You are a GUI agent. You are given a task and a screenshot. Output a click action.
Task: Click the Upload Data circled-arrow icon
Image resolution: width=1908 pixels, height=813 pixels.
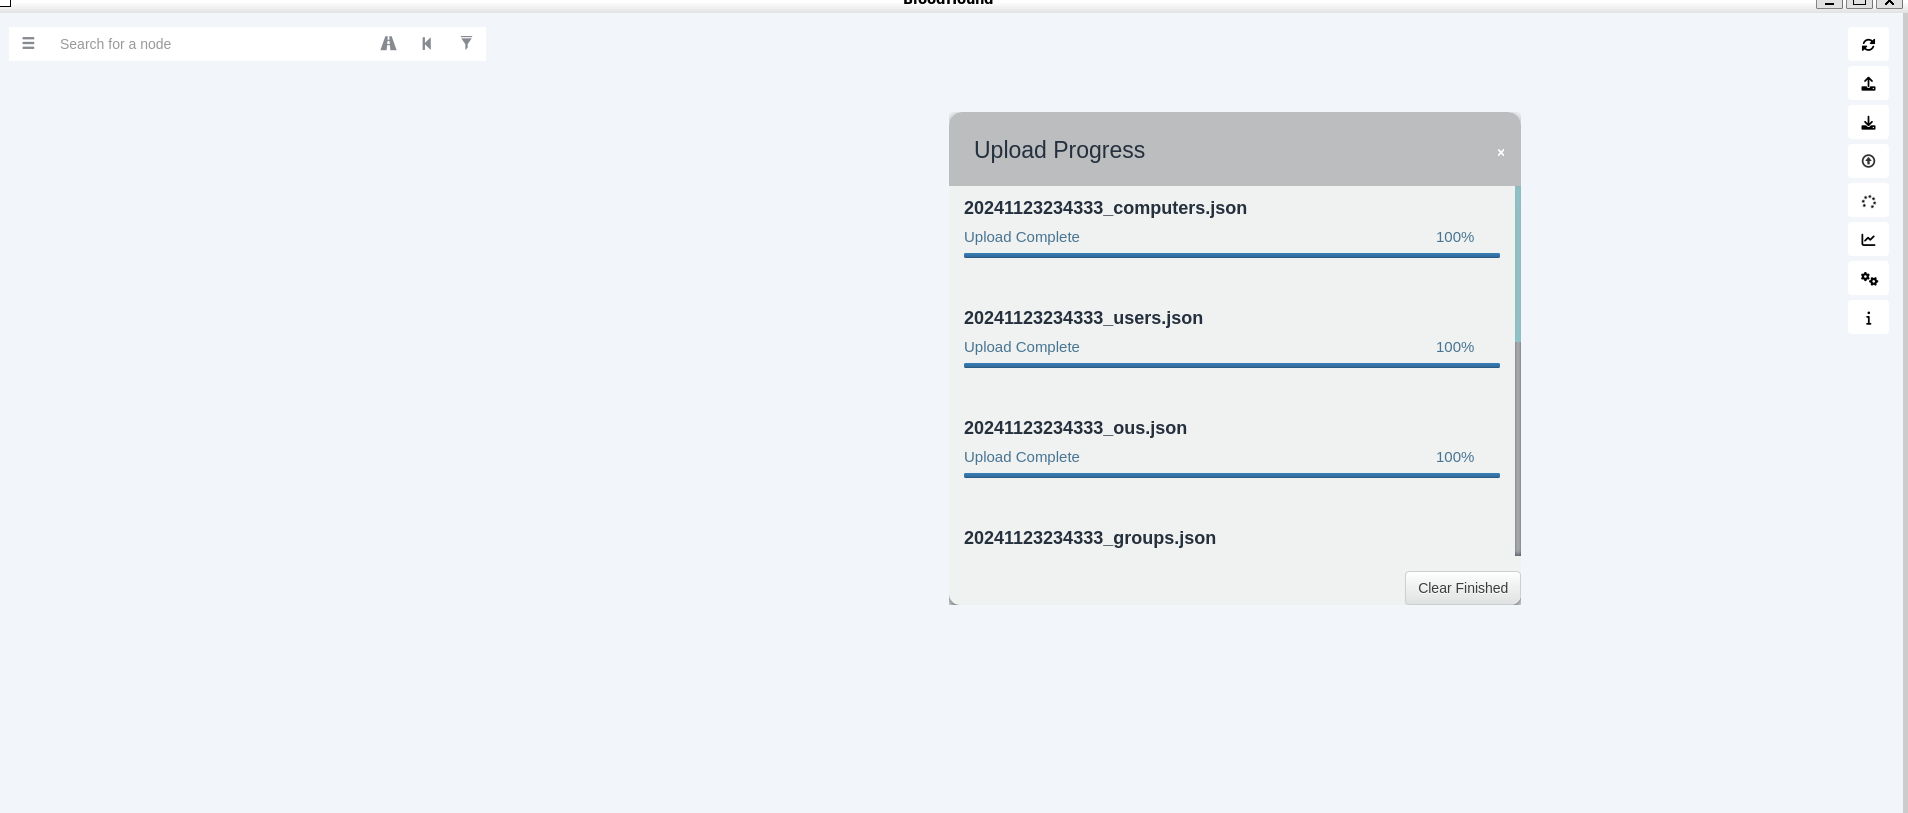click(x=1868, y=162)
